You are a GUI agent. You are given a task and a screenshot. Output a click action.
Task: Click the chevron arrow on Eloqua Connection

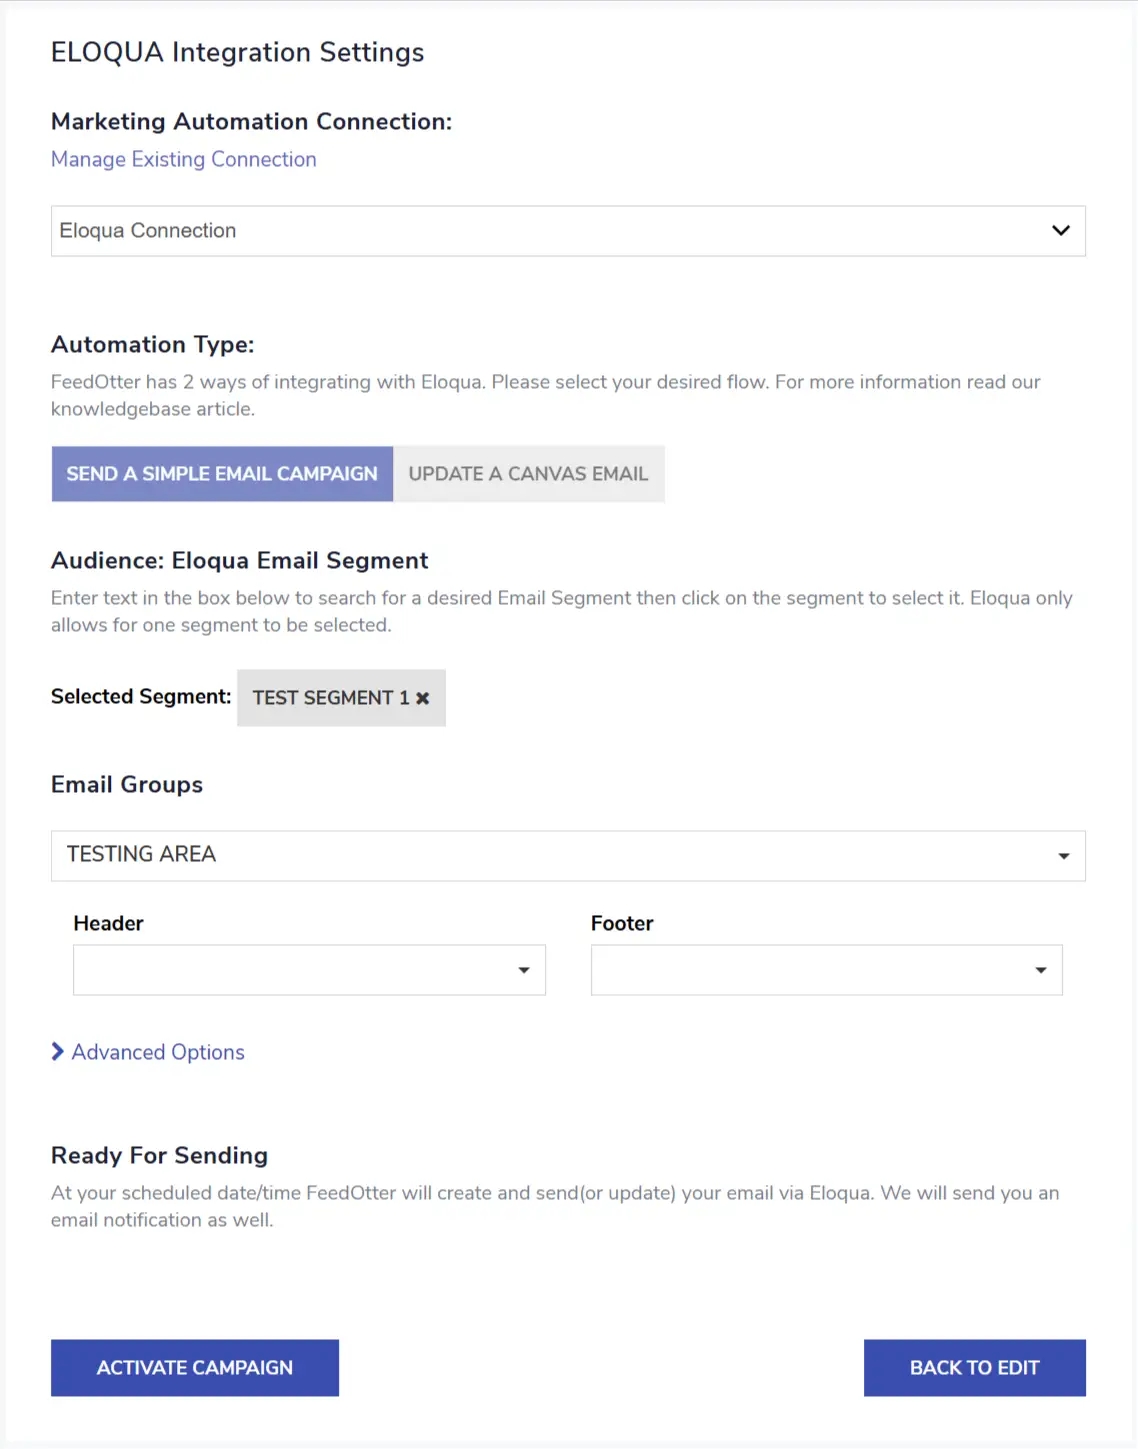coord(1060,231)
